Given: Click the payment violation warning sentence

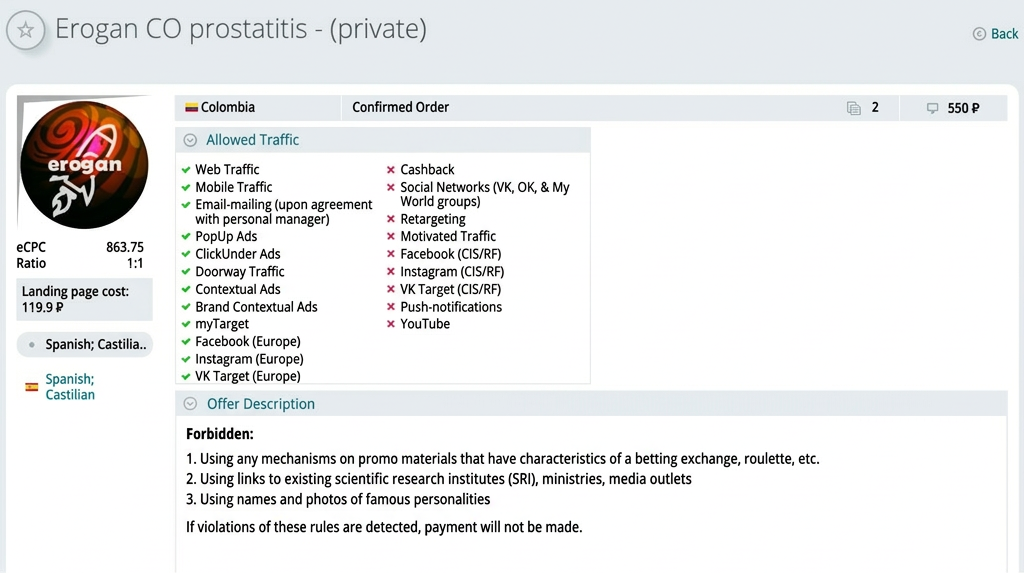Looking at the screenshot, I should click(x=384, y=527).
